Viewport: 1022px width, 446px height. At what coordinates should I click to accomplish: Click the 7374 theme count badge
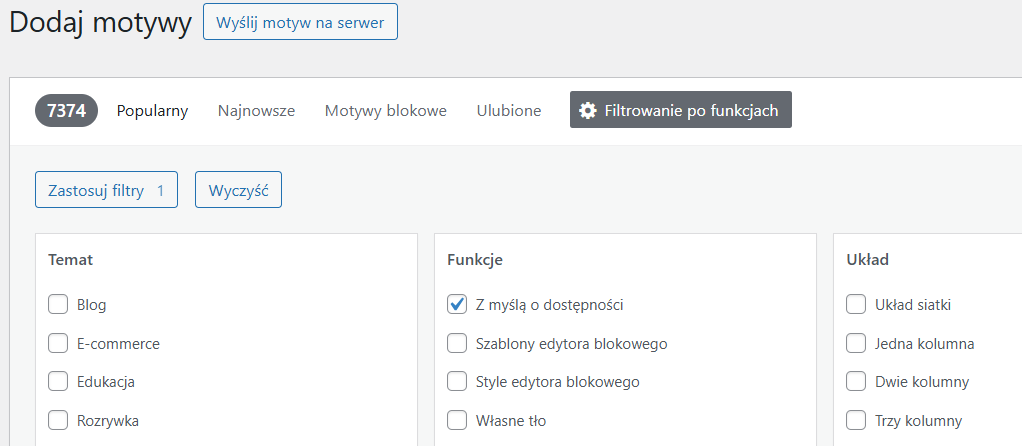coord(66,111)
